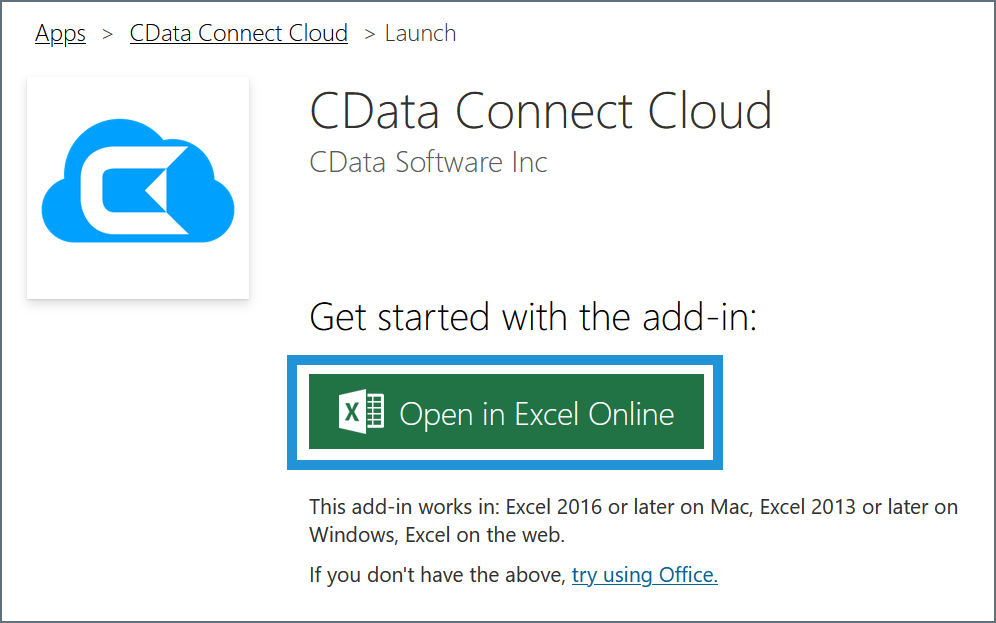Click the blue highlight border around the button
This screenshot has height=623, width=996.
[505, 360]
